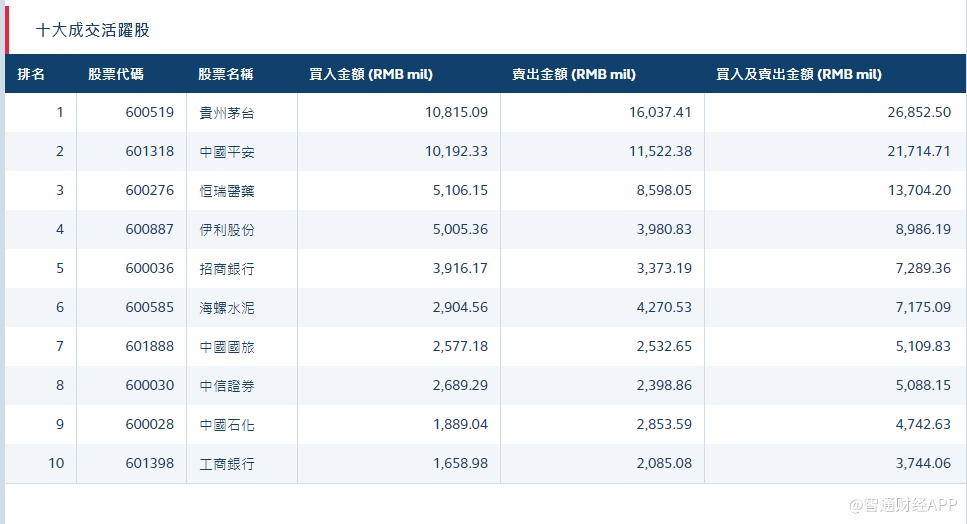Select the 十大成交活躍股 section title

(93, 30)
